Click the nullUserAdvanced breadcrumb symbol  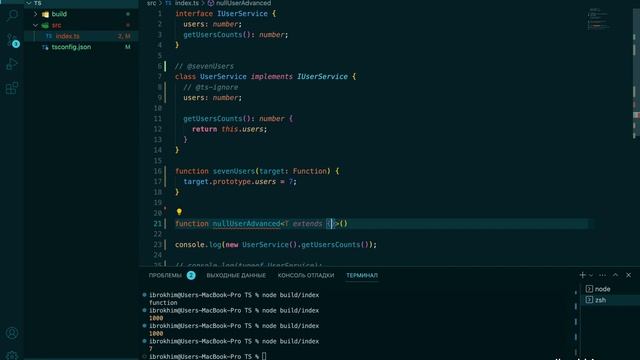coord(243,3)
